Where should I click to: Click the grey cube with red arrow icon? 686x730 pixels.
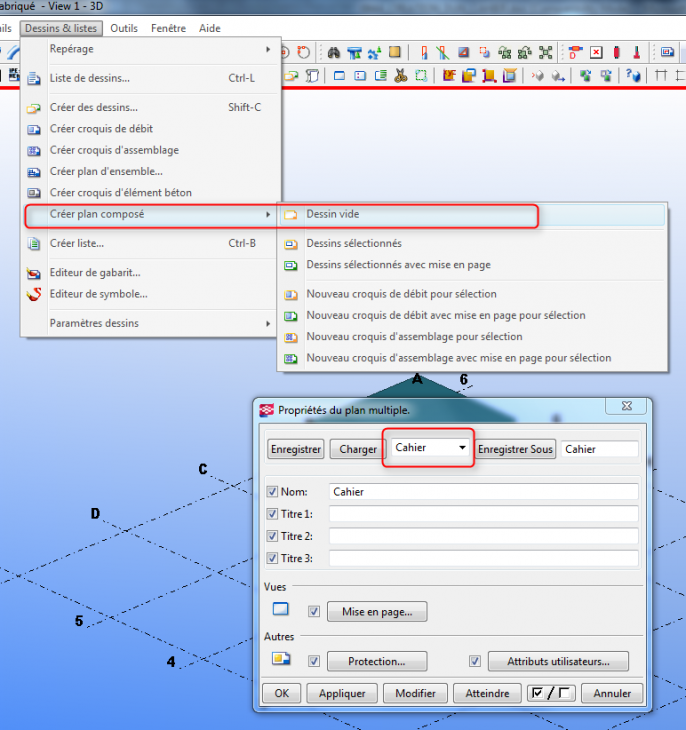point(537,75)
